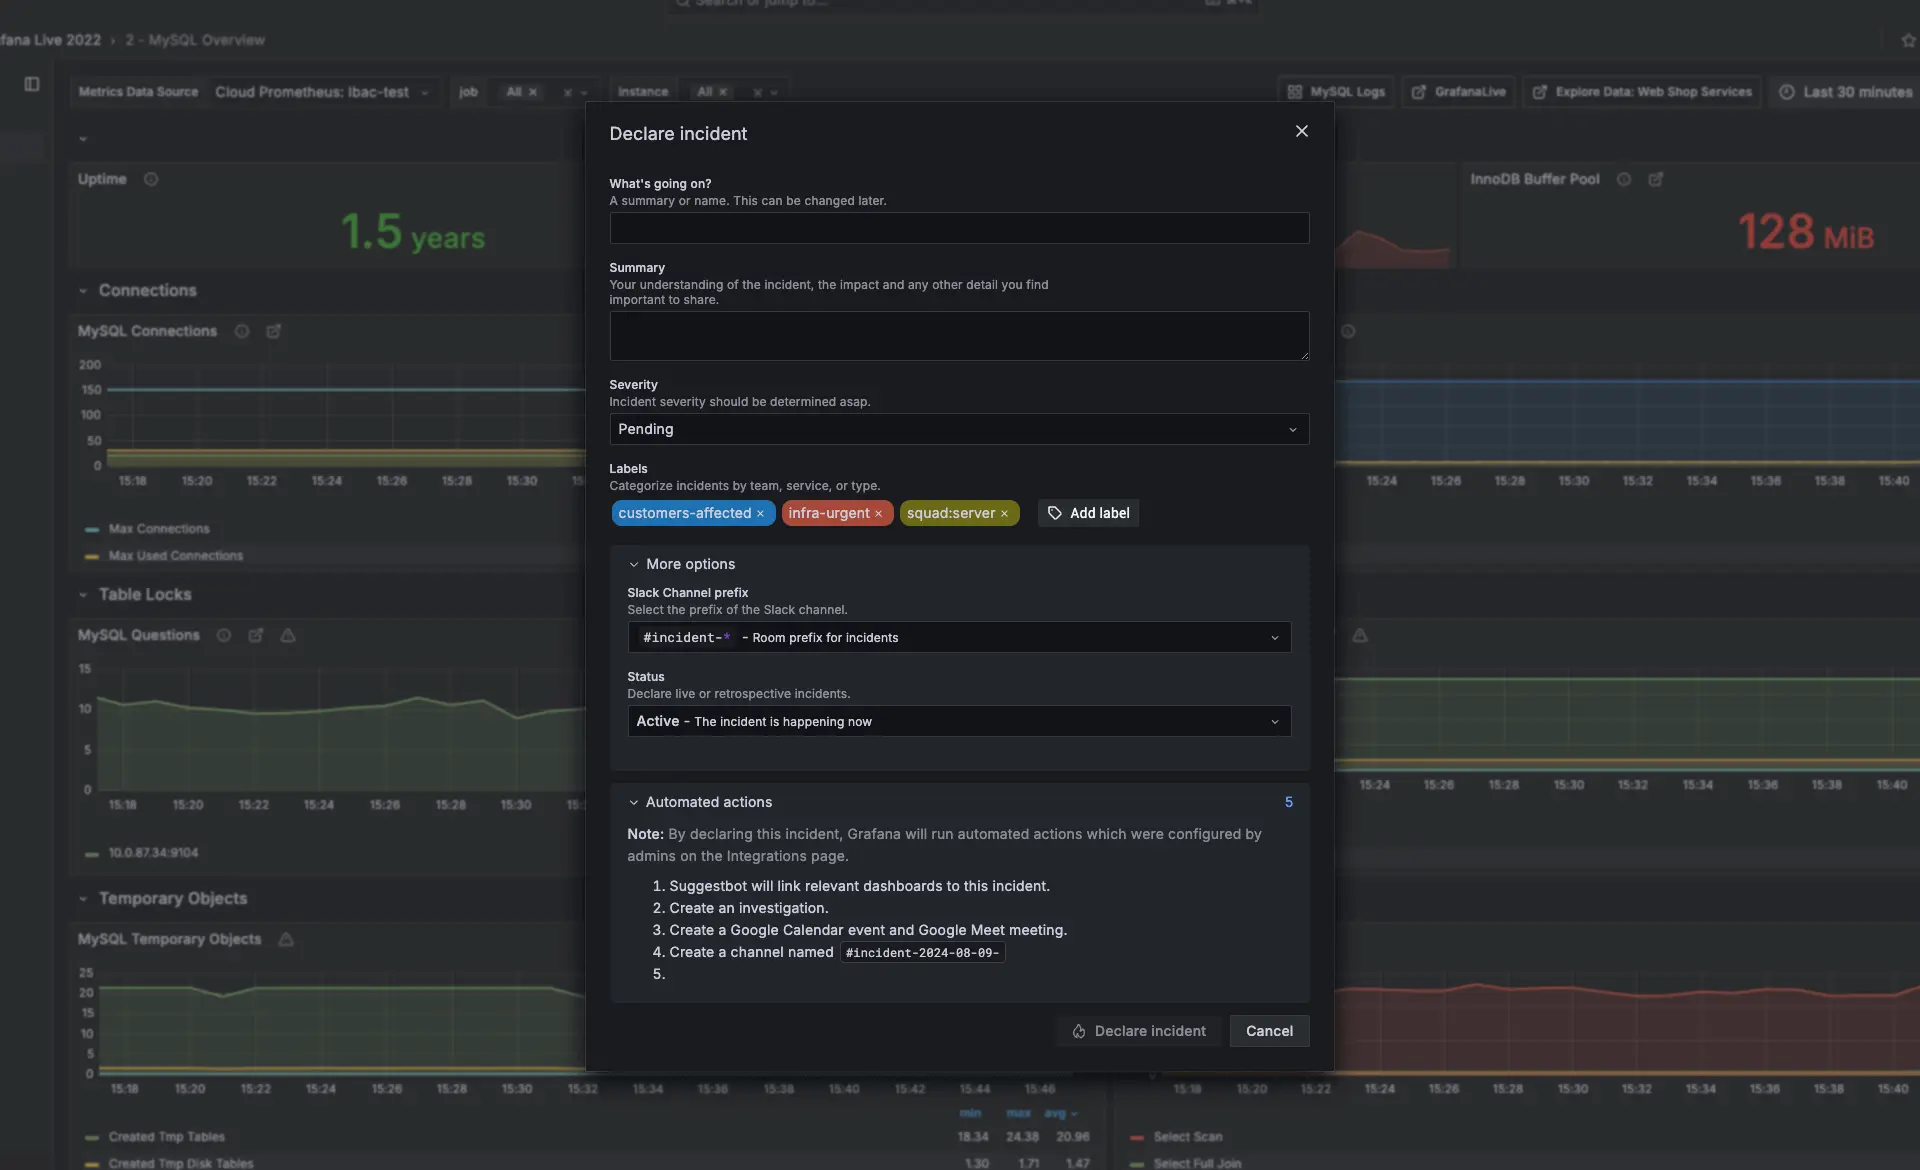1920x1170 pixels.
Task: Open the Slack Channel prefix dropdown
Action: pyautogui.click(x=959, y=637)
